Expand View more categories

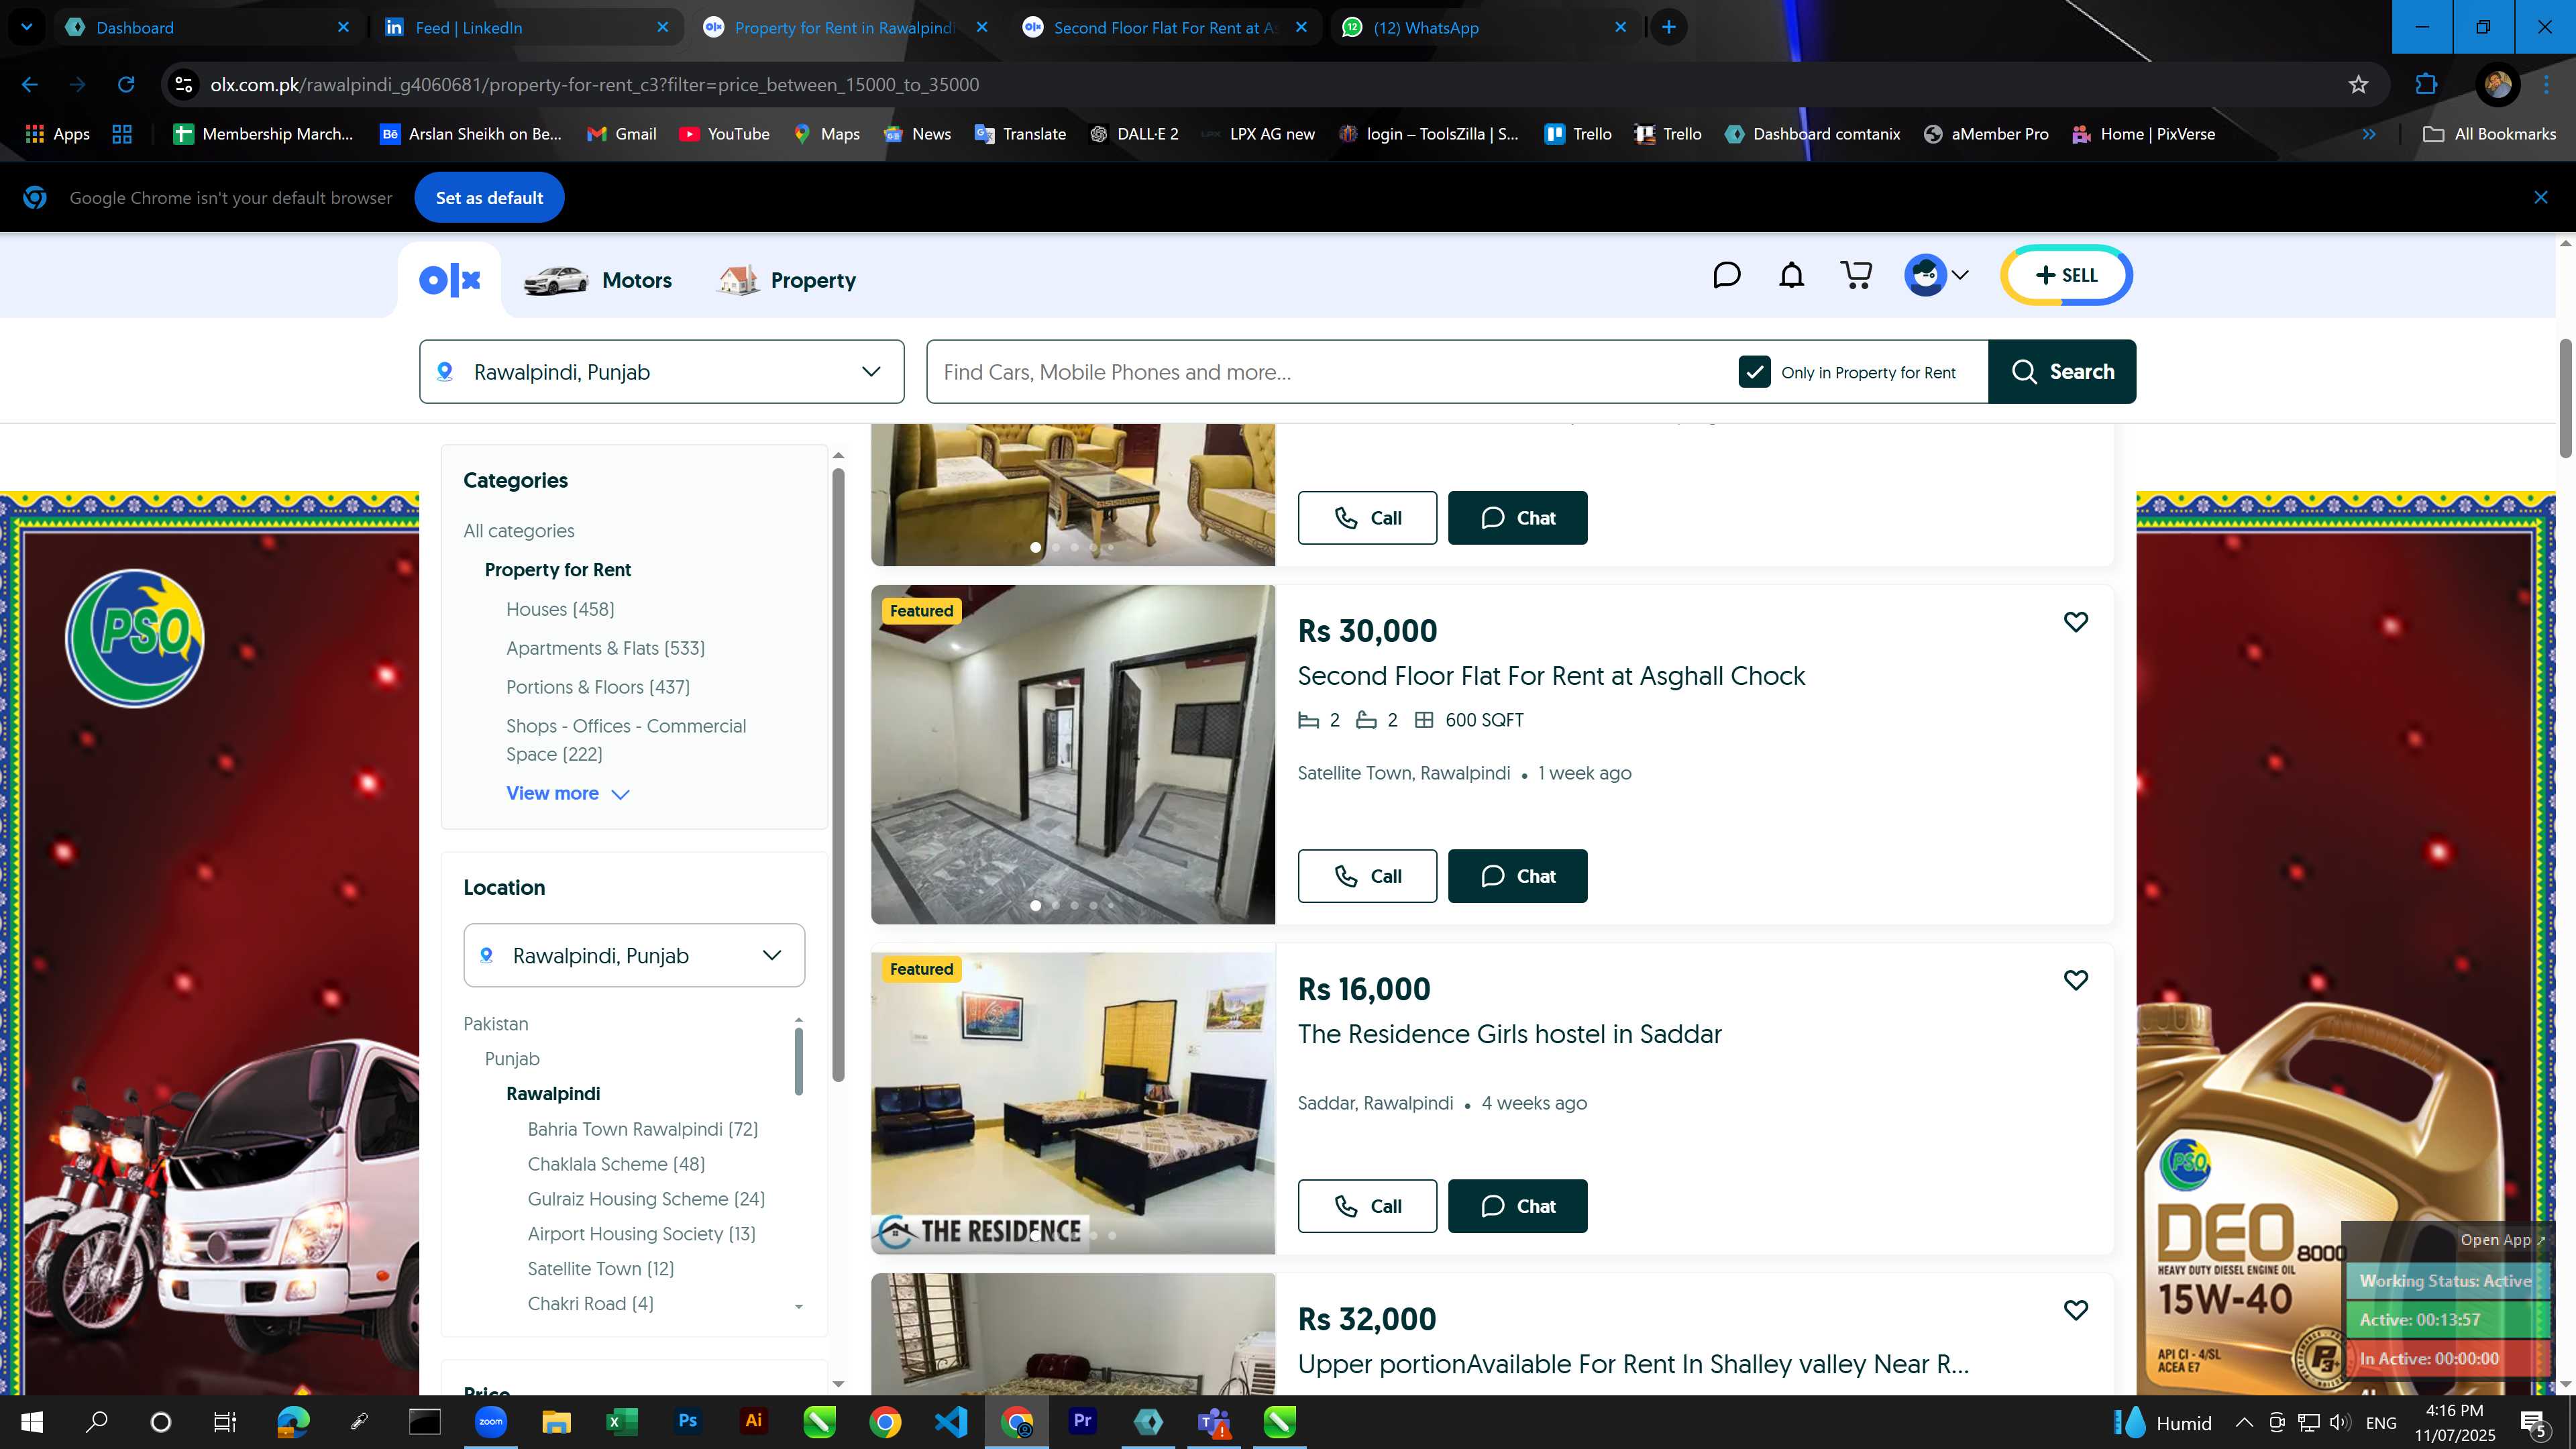[567, 793]
